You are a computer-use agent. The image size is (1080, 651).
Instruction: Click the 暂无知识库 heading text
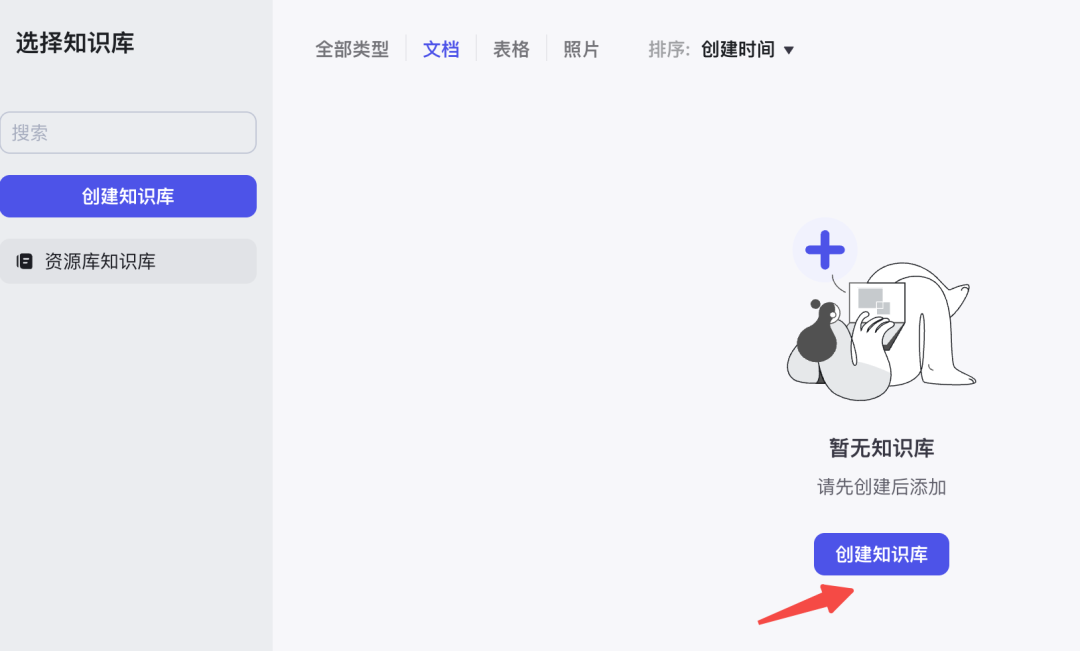(x=882, y=448)
